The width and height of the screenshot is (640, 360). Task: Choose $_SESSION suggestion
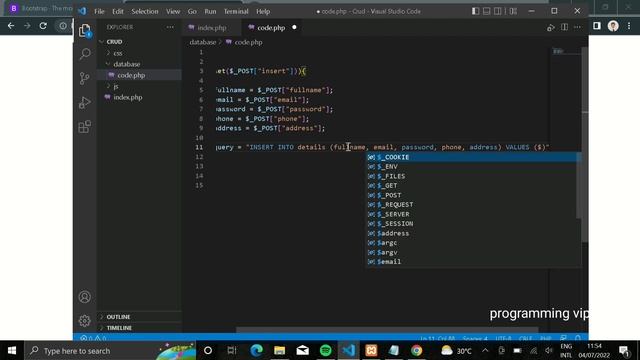[x=472, y=224]
